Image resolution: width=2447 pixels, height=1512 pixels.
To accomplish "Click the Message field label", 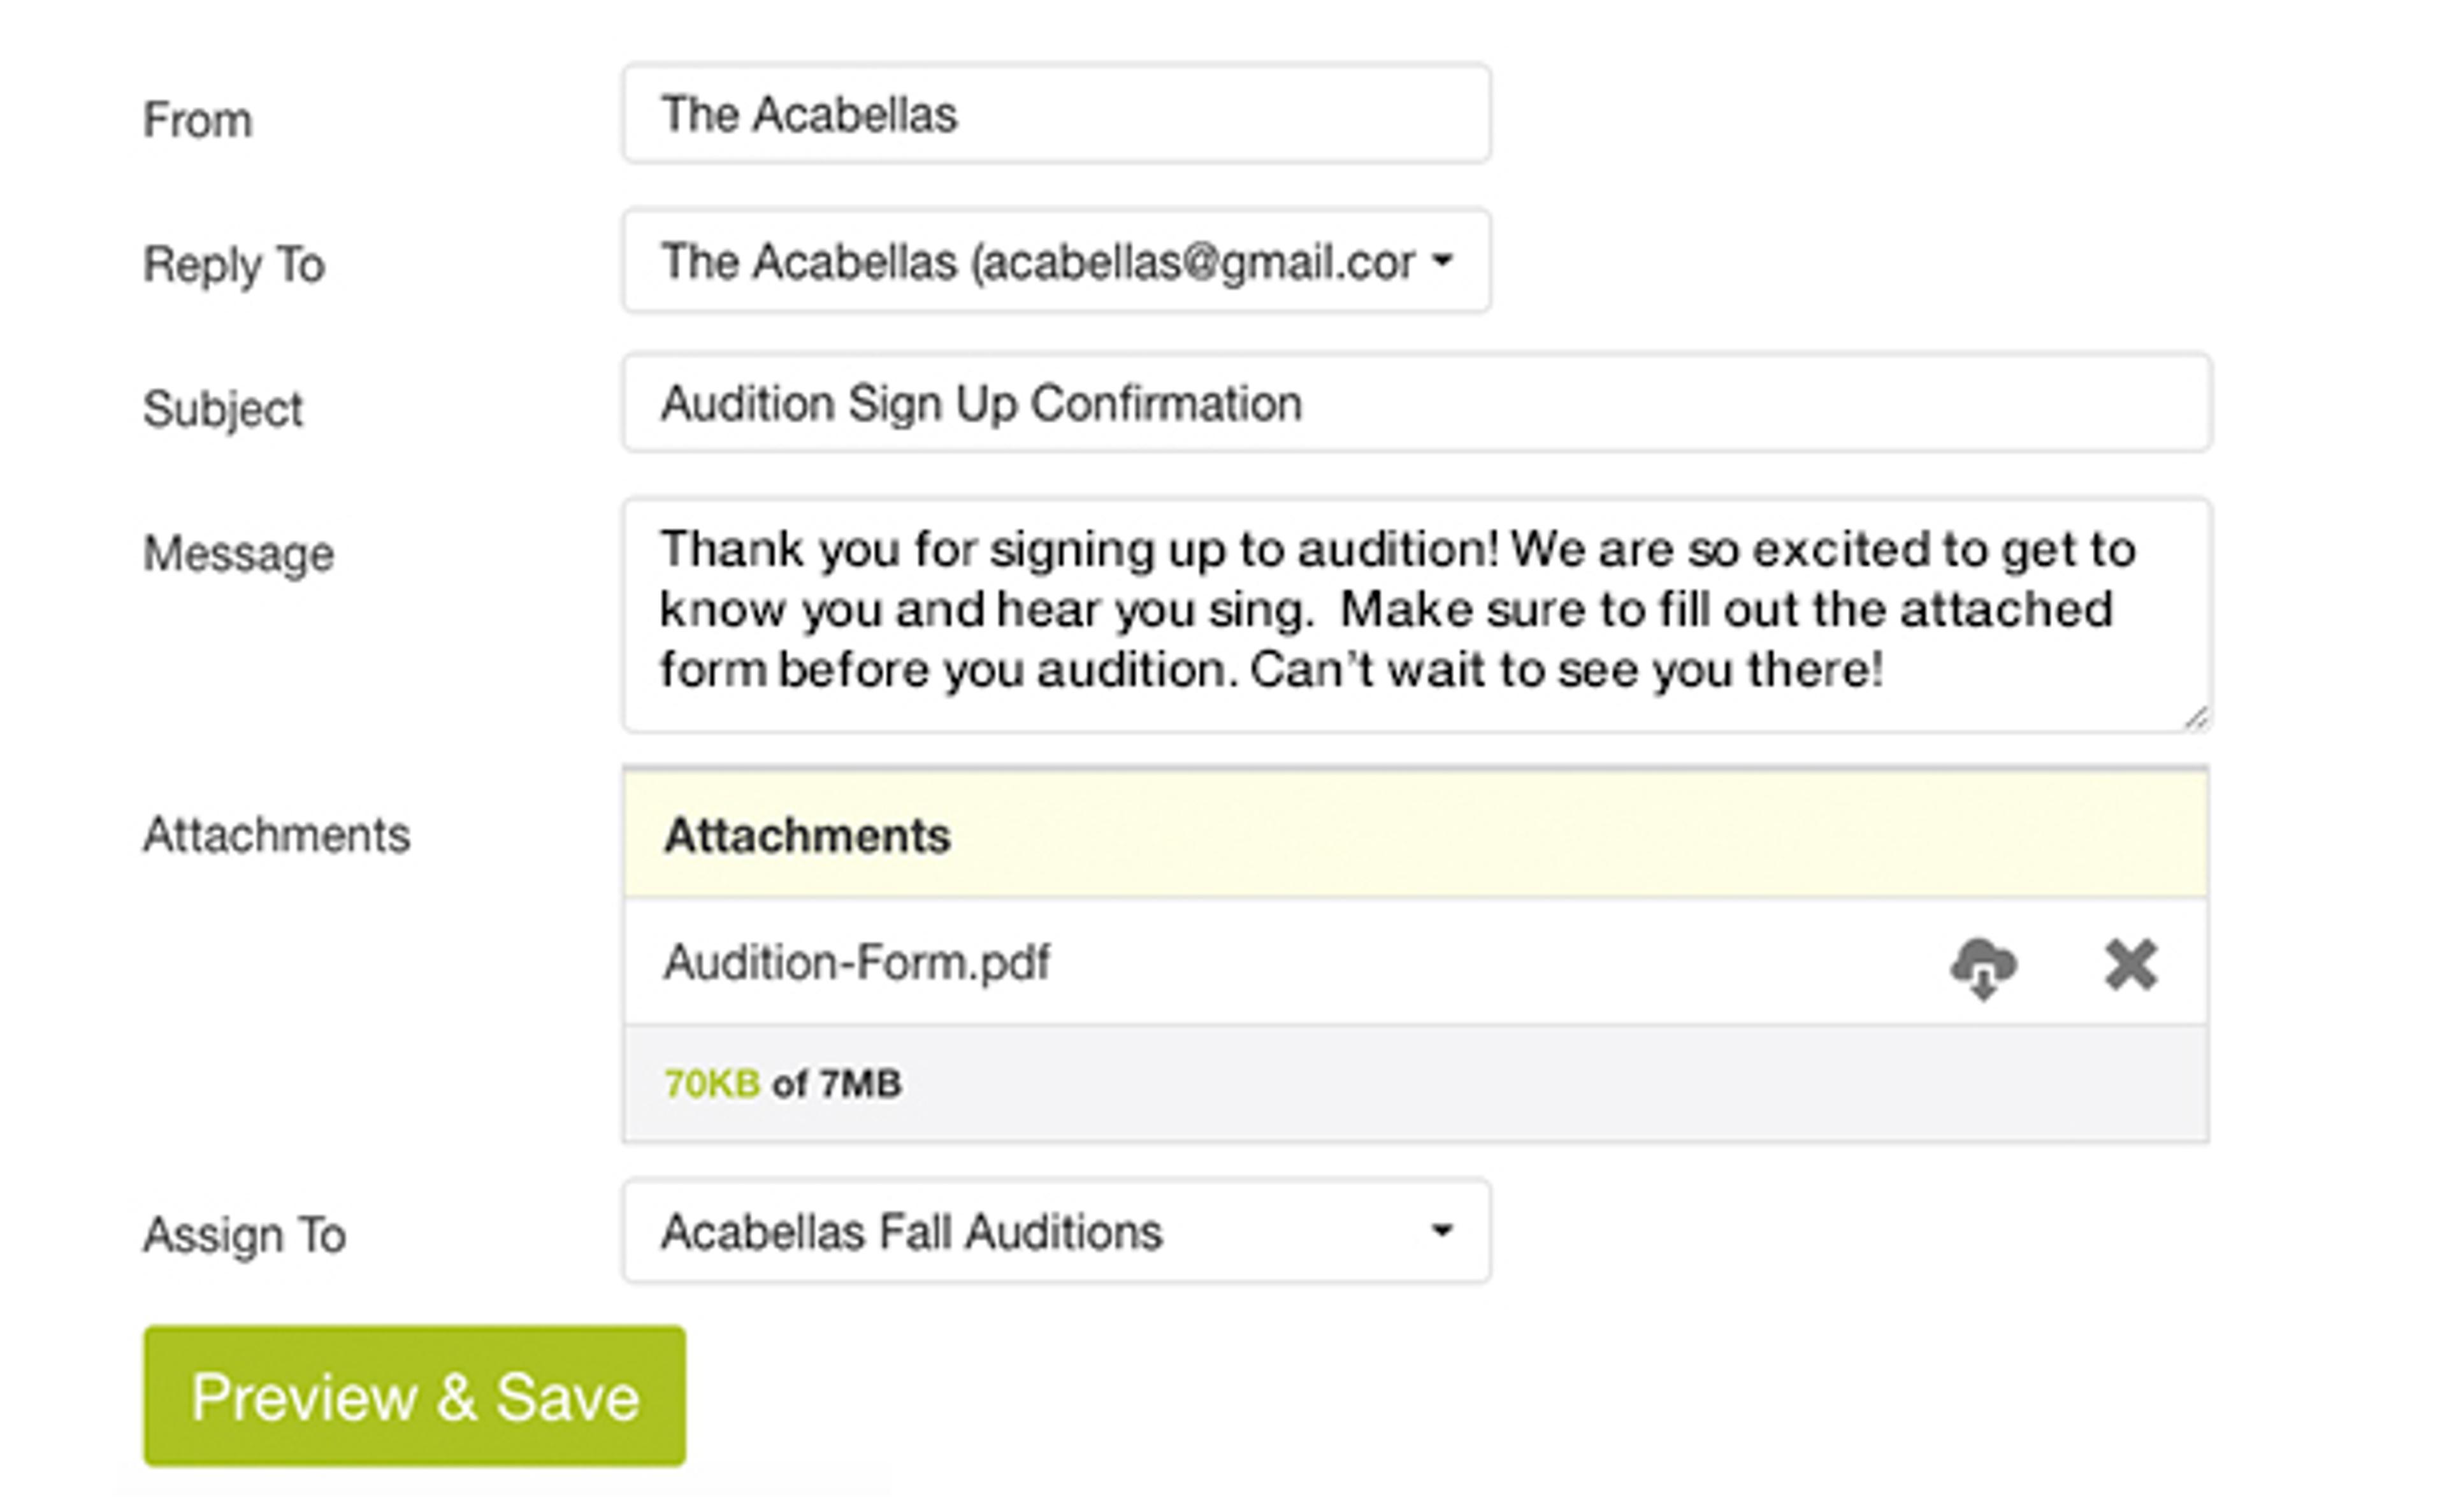I will pos(238,554).
